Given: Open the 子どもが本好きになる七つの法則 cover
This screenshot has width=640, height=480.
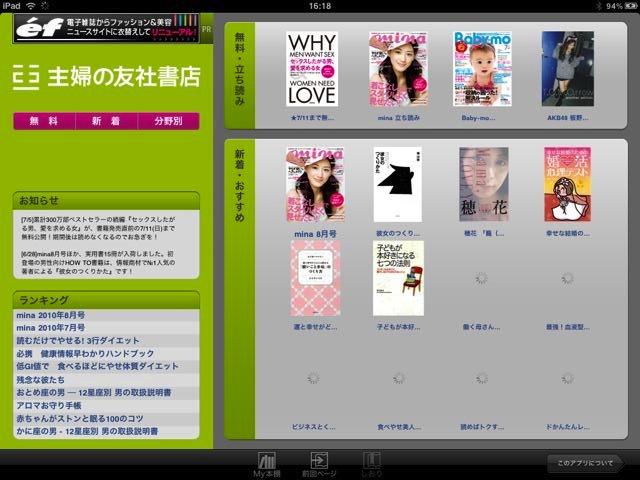Looking at the screenshot, I should [x=398, y=278].
